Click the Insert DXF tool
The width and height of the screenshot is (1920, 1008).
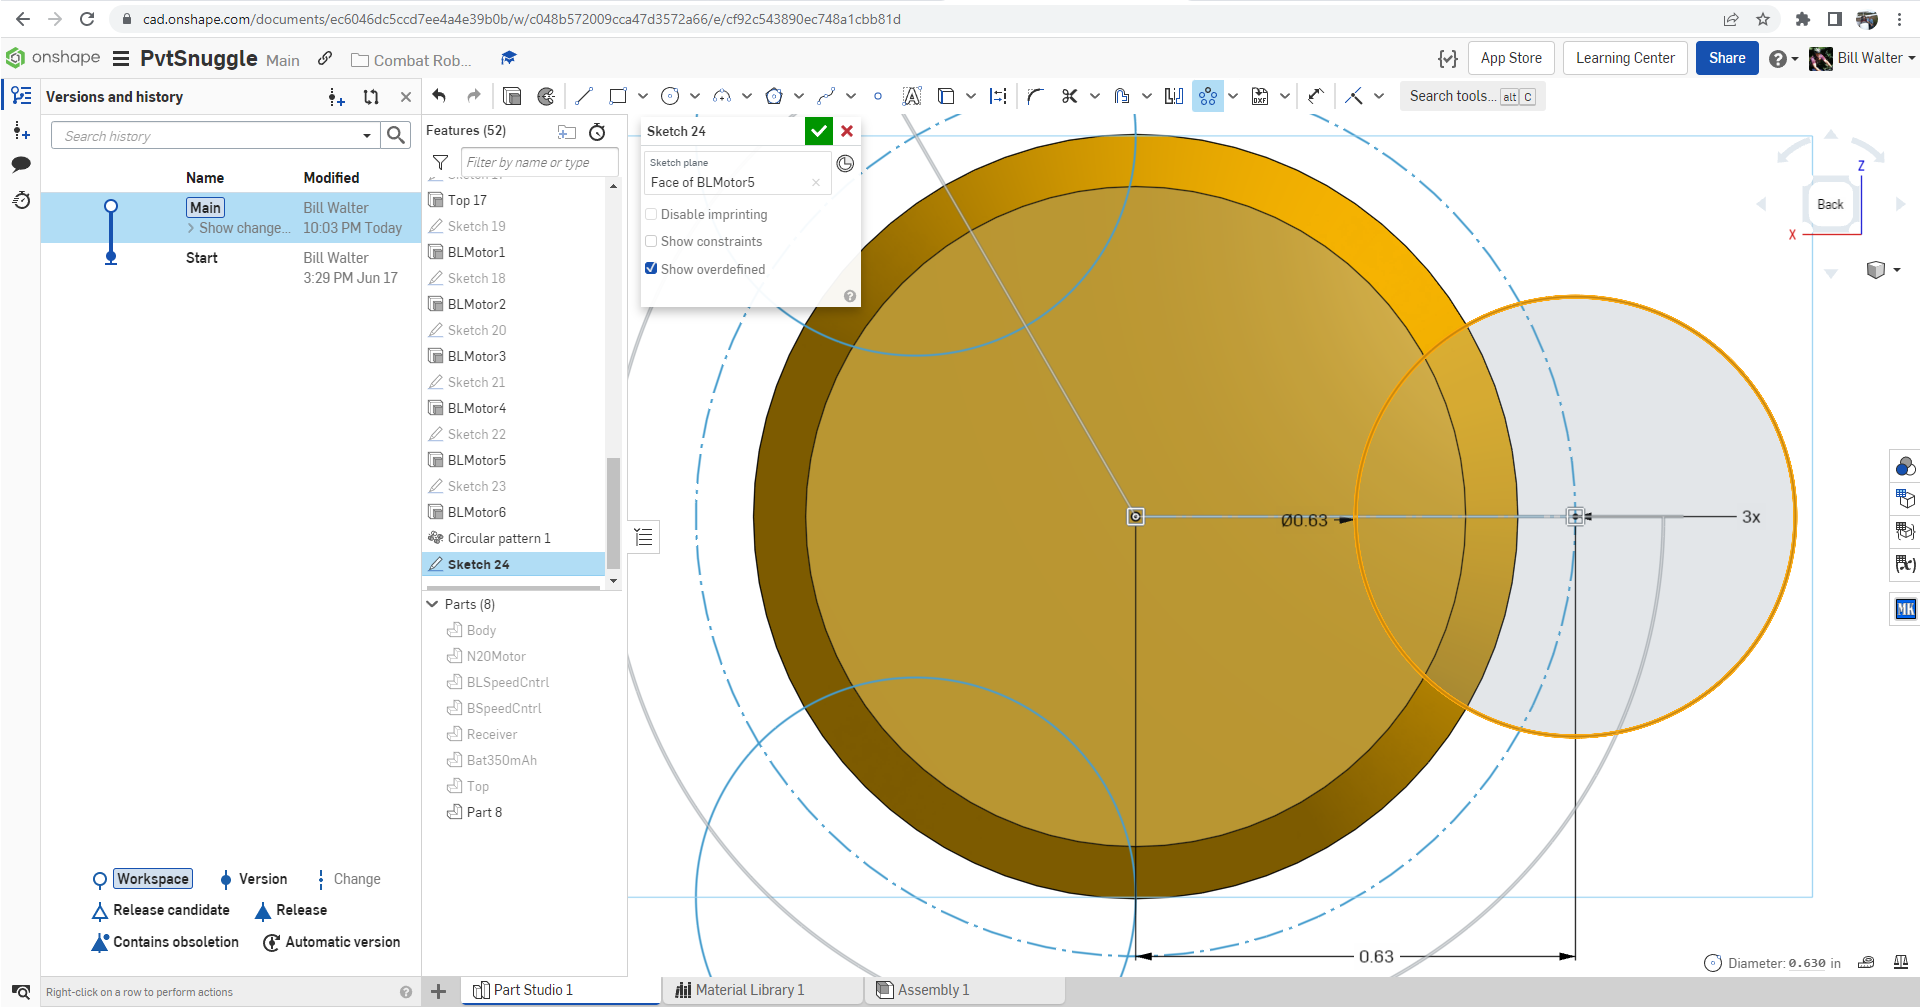pos(1260,96)
